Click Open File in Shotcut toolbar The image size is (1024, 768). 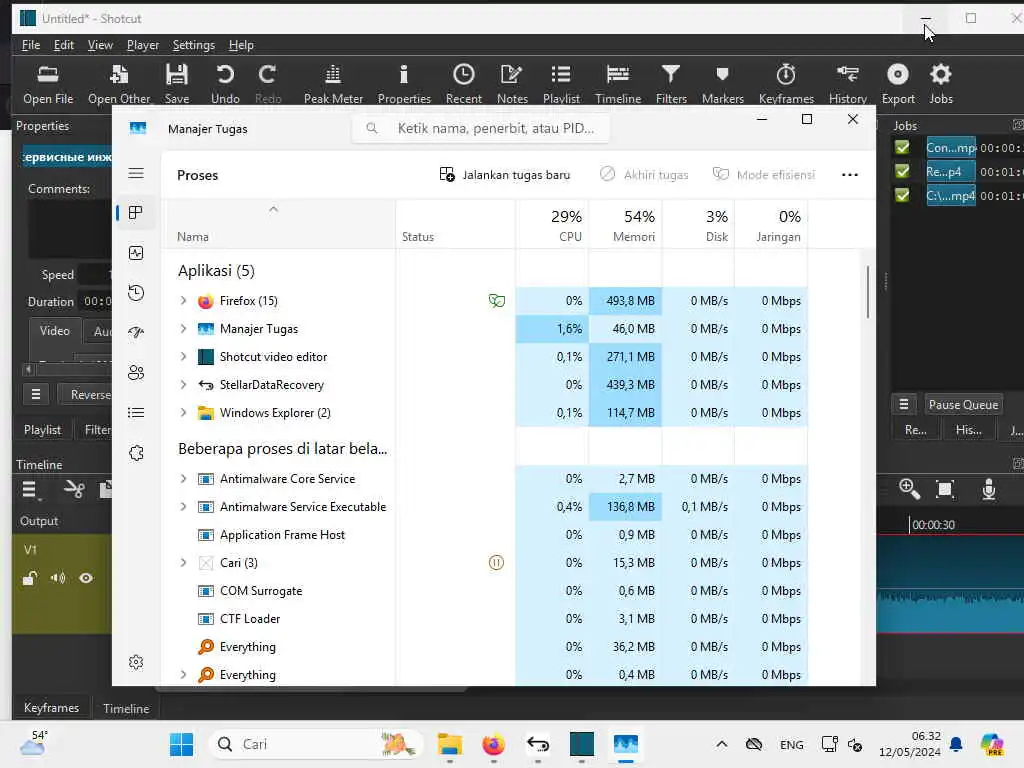48,85
